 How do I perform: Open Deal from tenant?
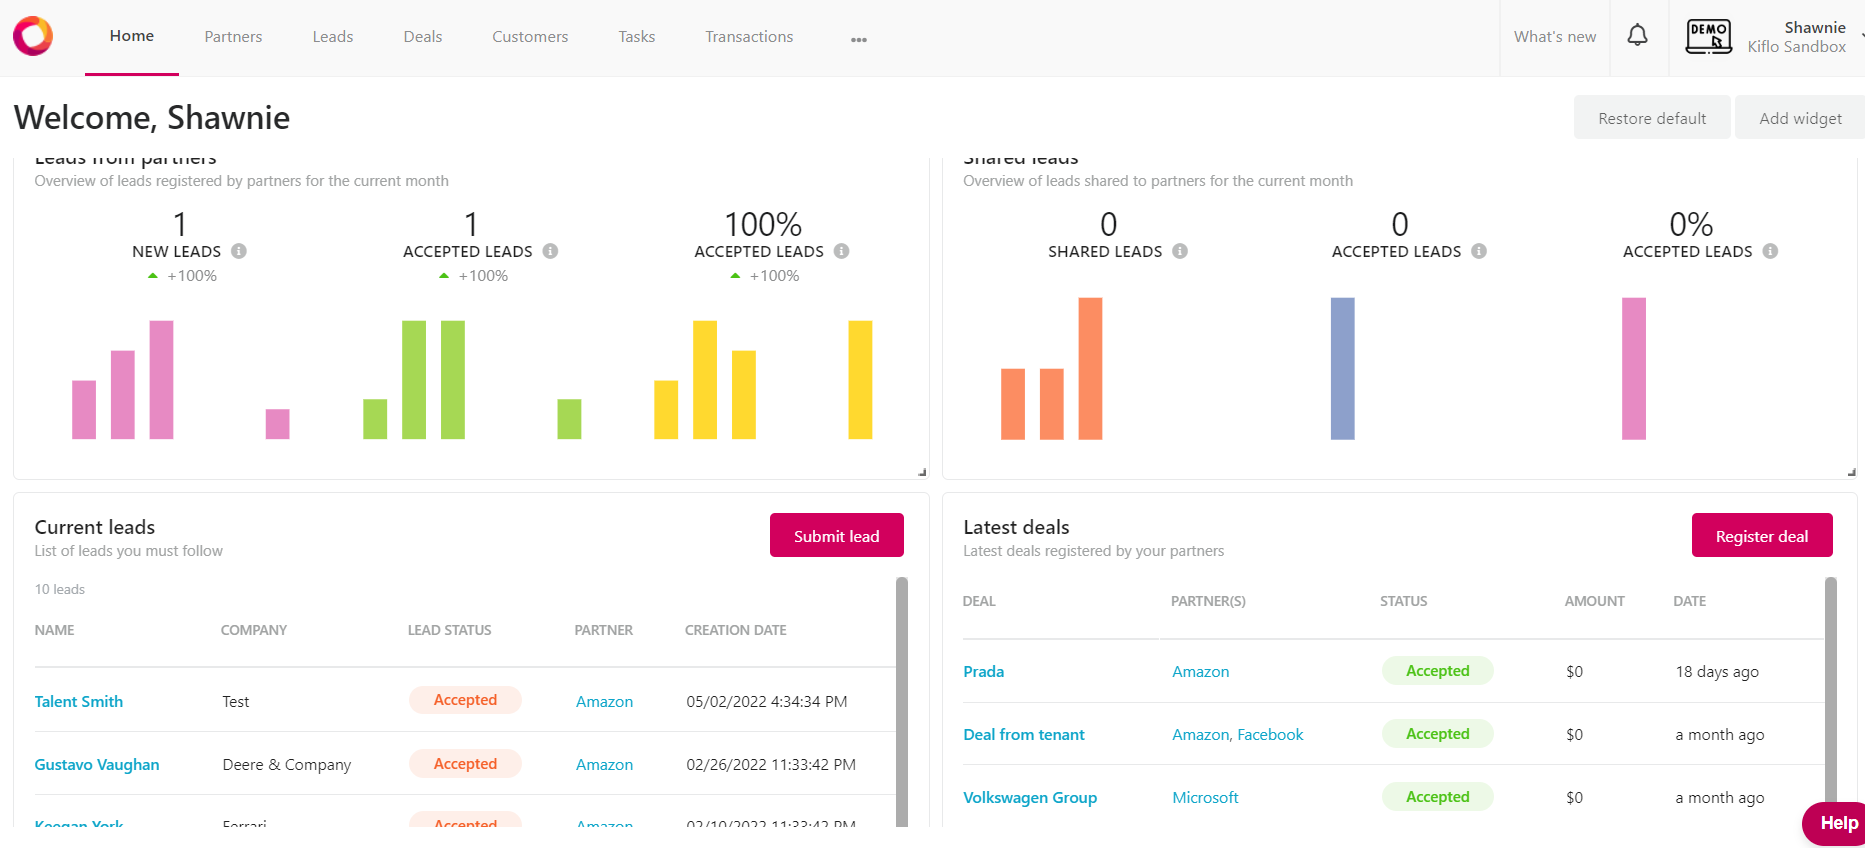tap(1023, 735)
